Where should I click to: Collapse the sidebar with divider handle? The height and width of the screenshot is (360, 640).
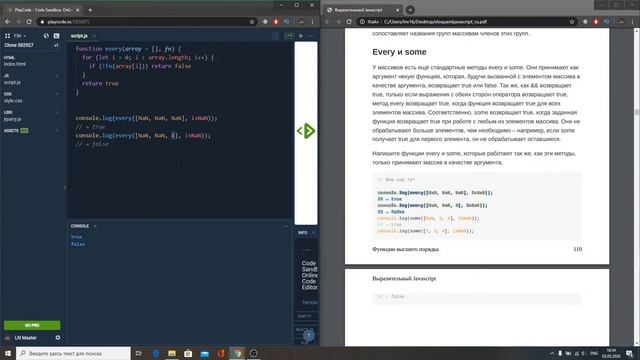65,187
